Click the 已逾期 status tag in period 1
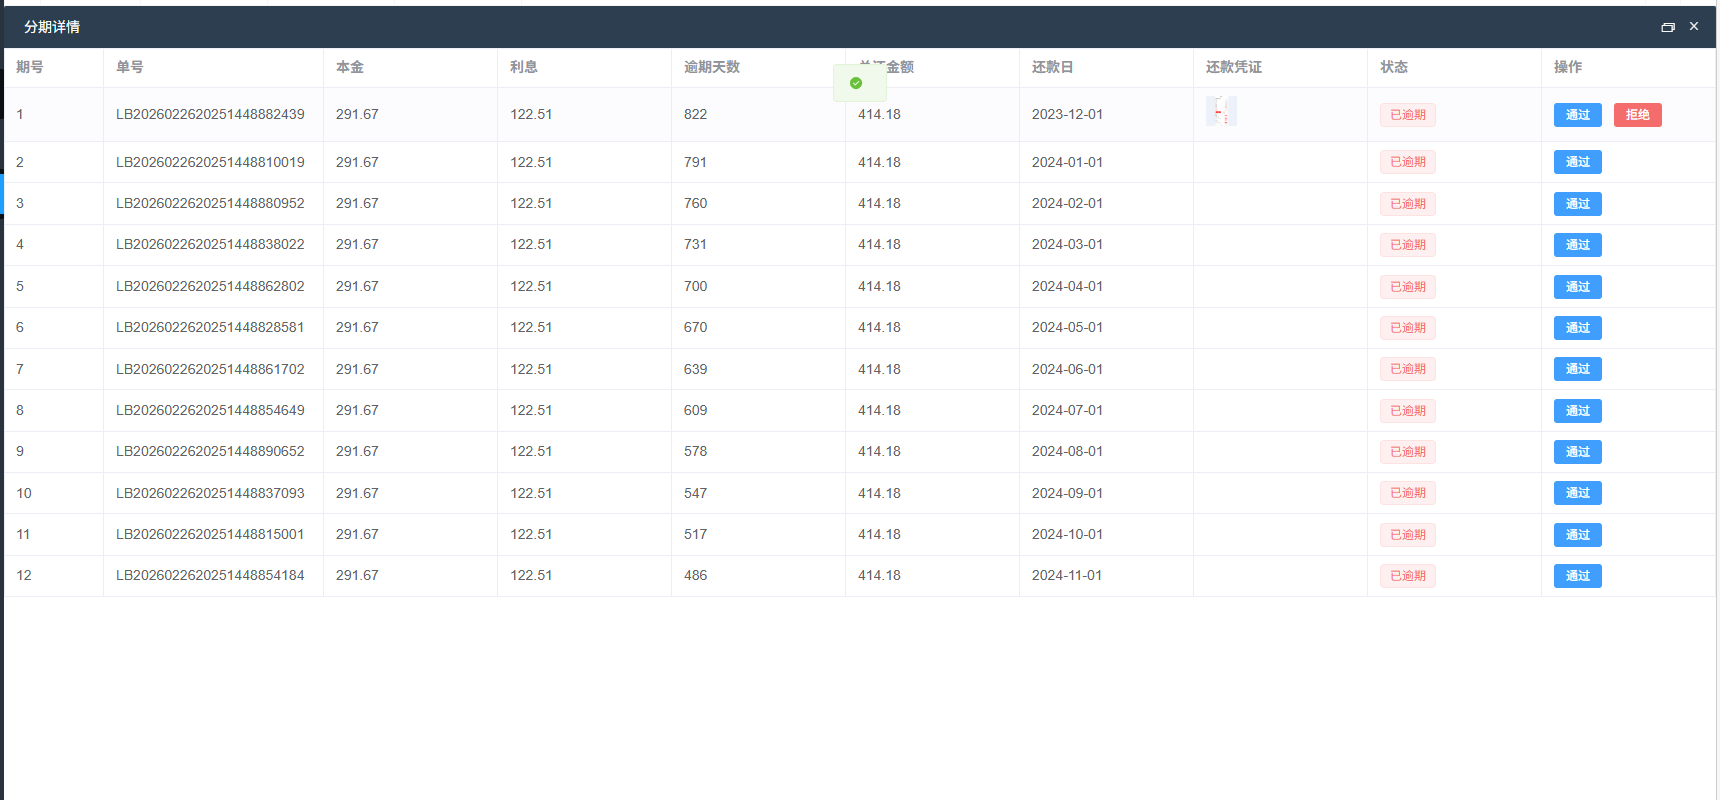 pyautogui.click(x=1407, y=115)
